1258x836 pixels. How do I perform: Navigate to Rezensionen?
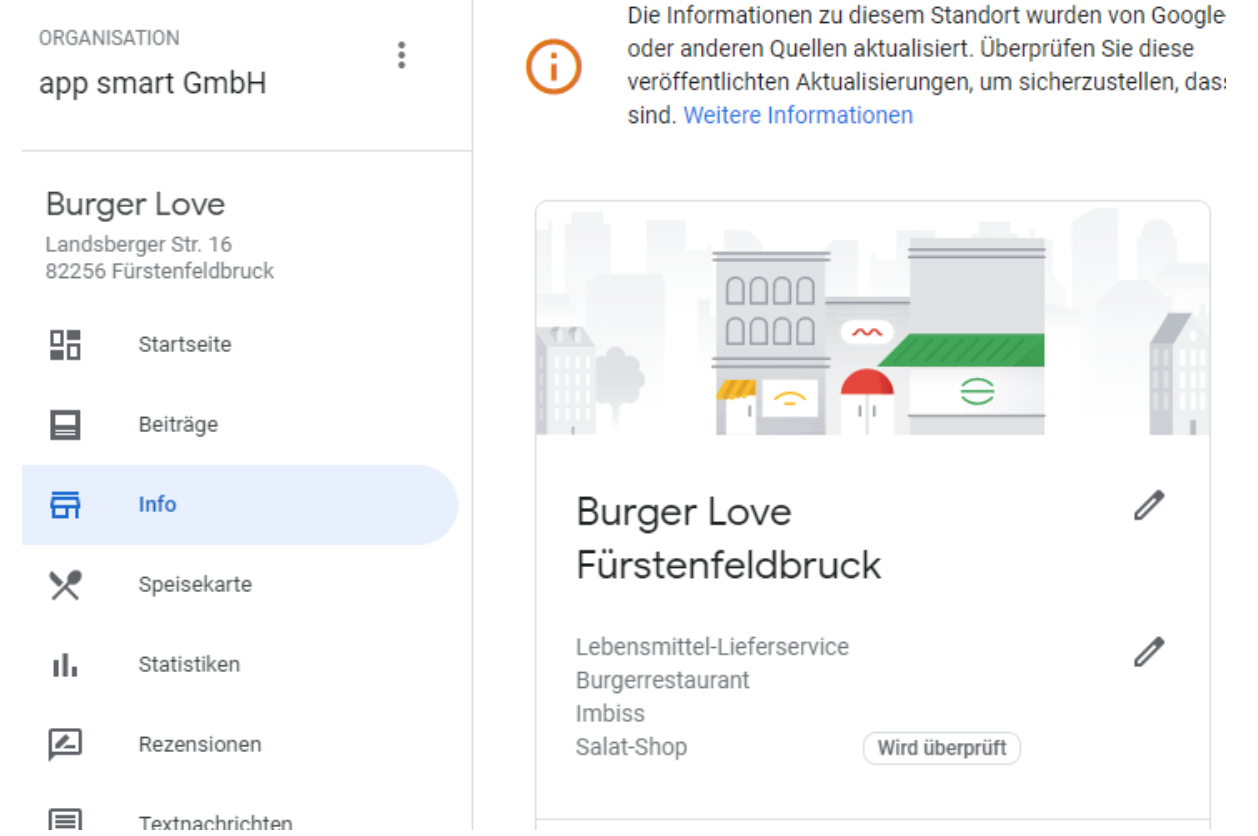(200, 745)
